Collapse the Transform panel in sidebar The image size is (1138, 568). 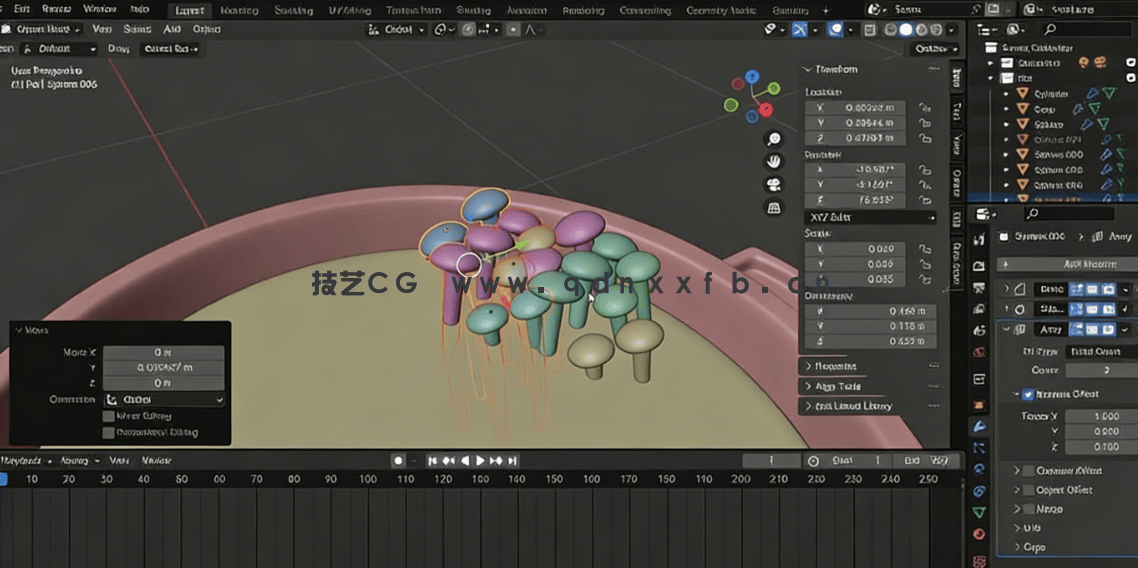point(832,70)
